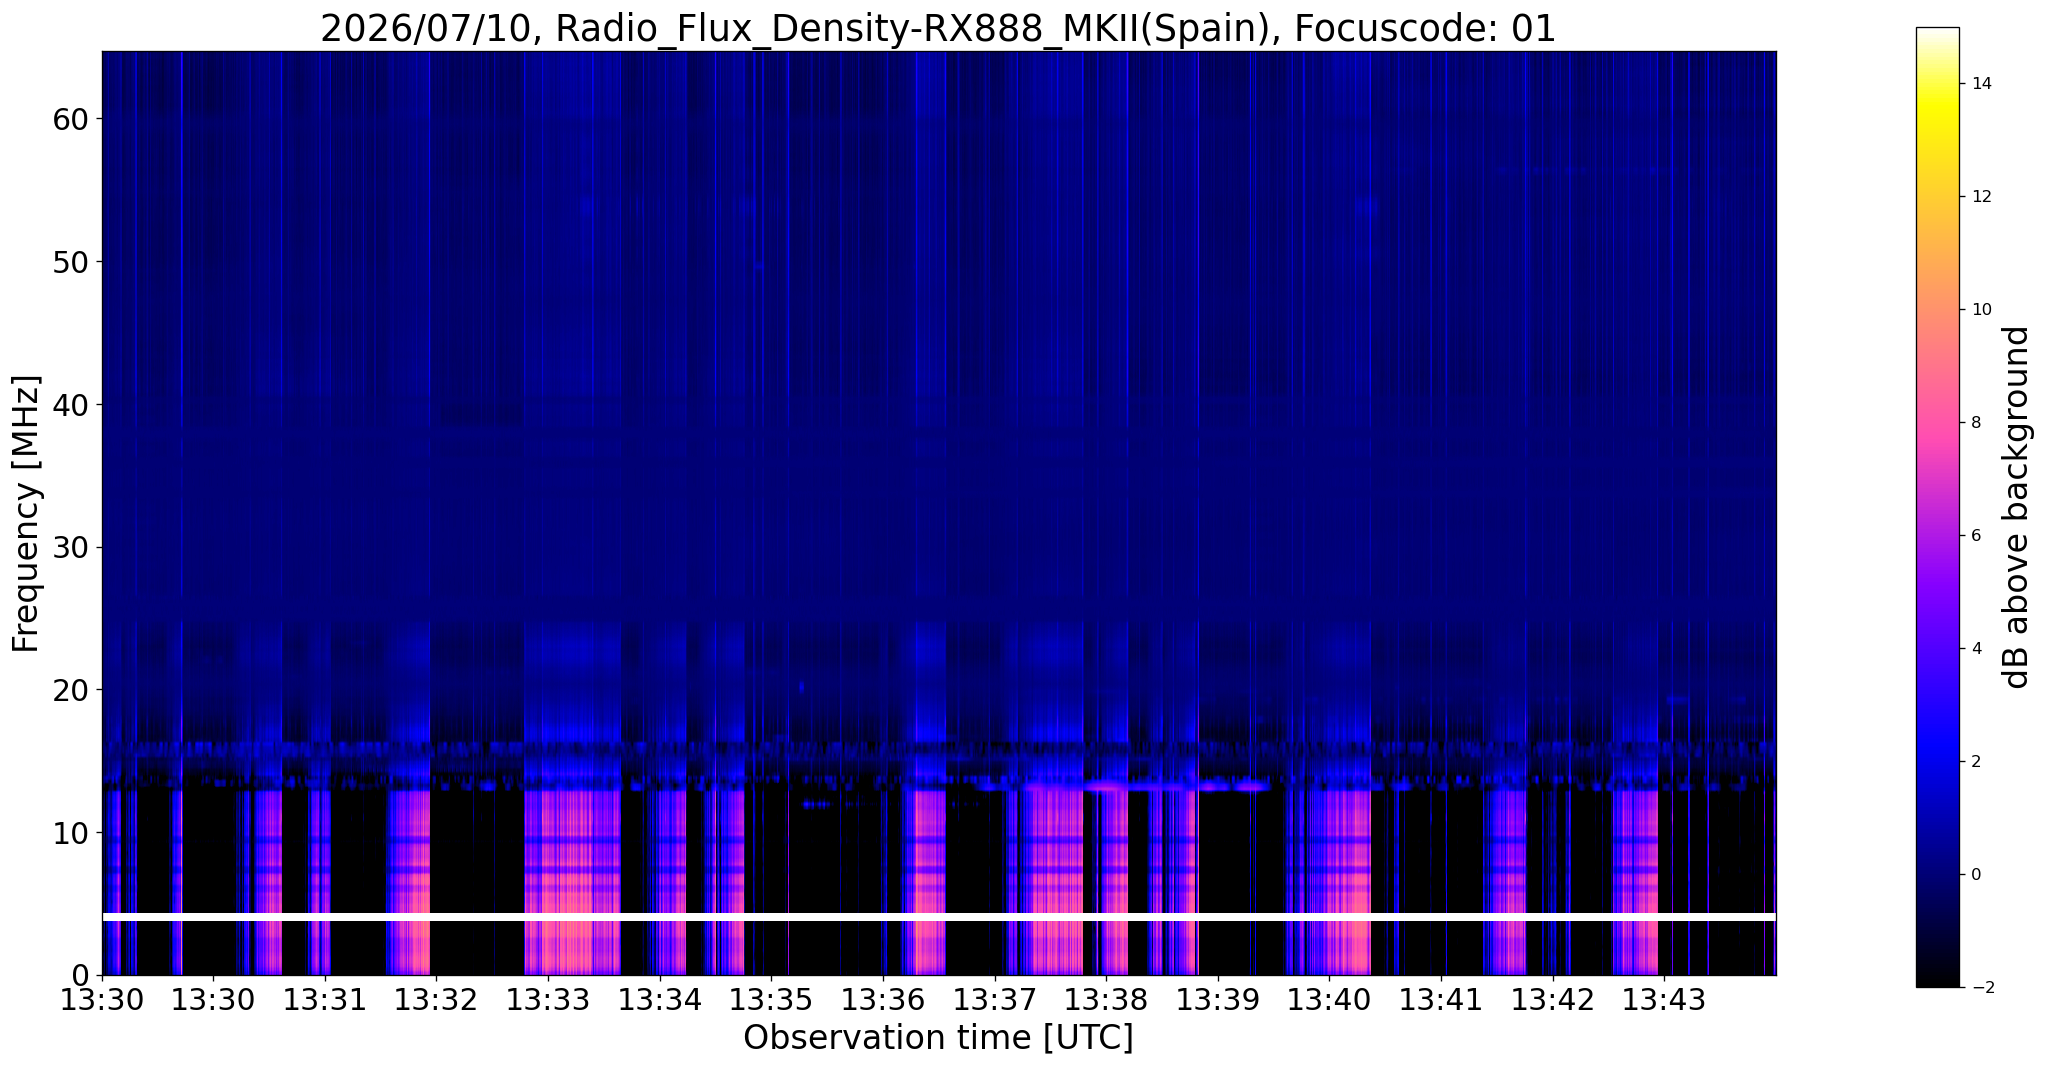This screenshot has width=2047, height=1067.
Task: Click the 50 MHz frequency axis tick
Action: point(70,262)
